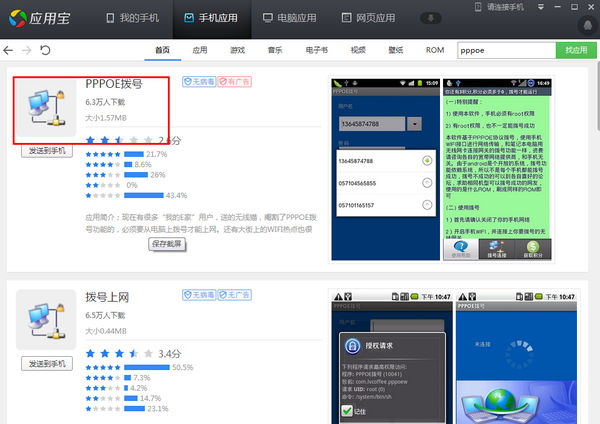This screenshot has width=600, height=424.
Task: Click the user avatar icon
Action: pos(587,25)
